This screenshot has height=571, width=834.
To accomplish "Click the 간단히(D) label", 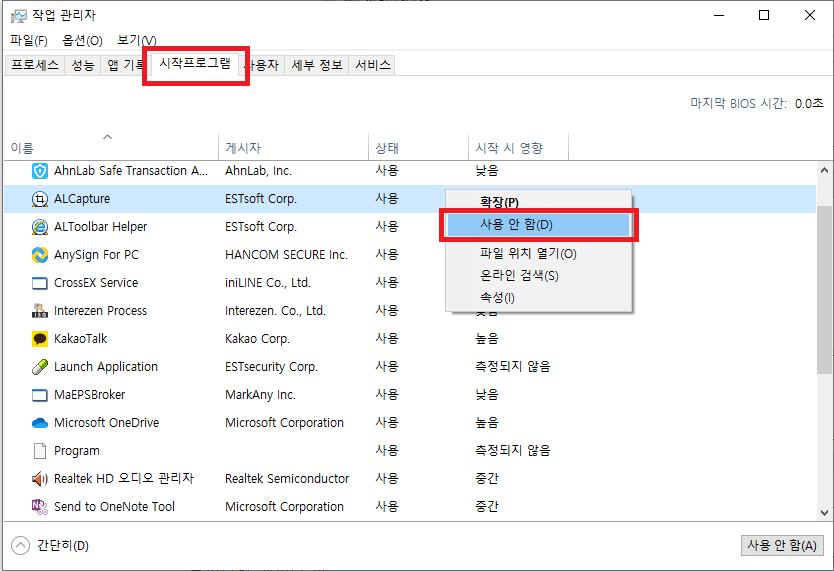I will (63, 545).
